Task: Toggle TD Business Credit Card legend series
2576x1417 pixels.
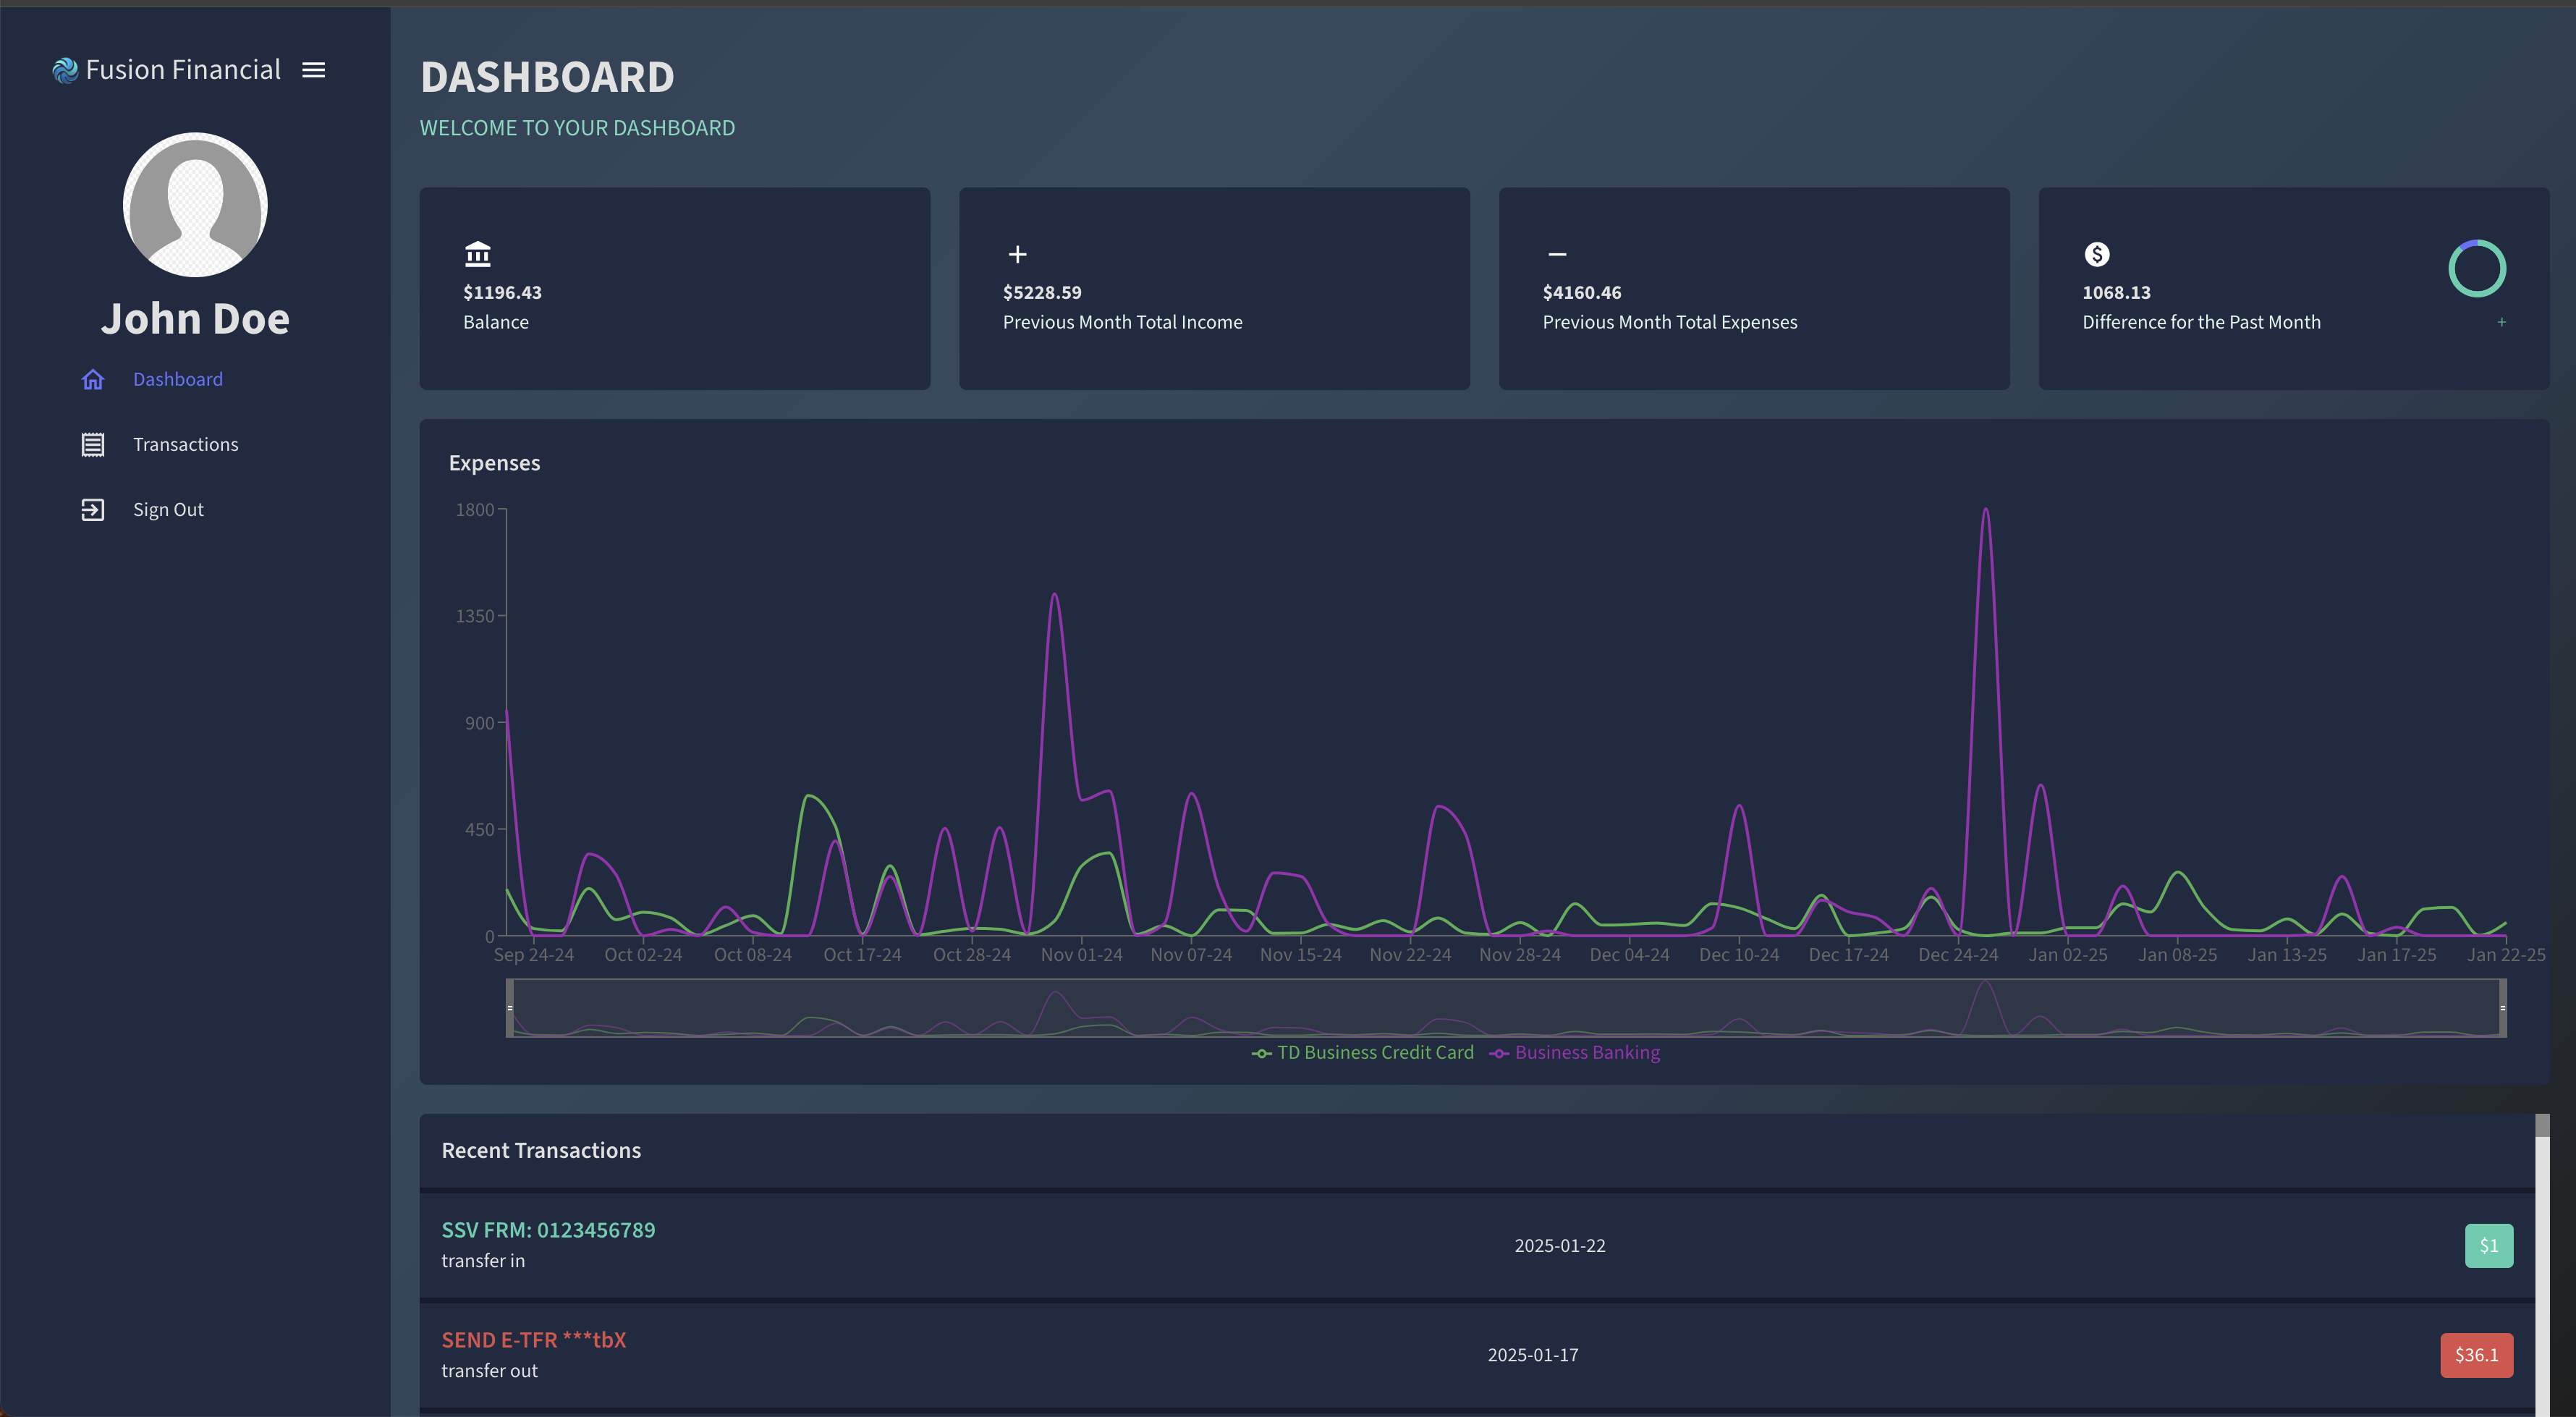Action: click(1362, 1052)
